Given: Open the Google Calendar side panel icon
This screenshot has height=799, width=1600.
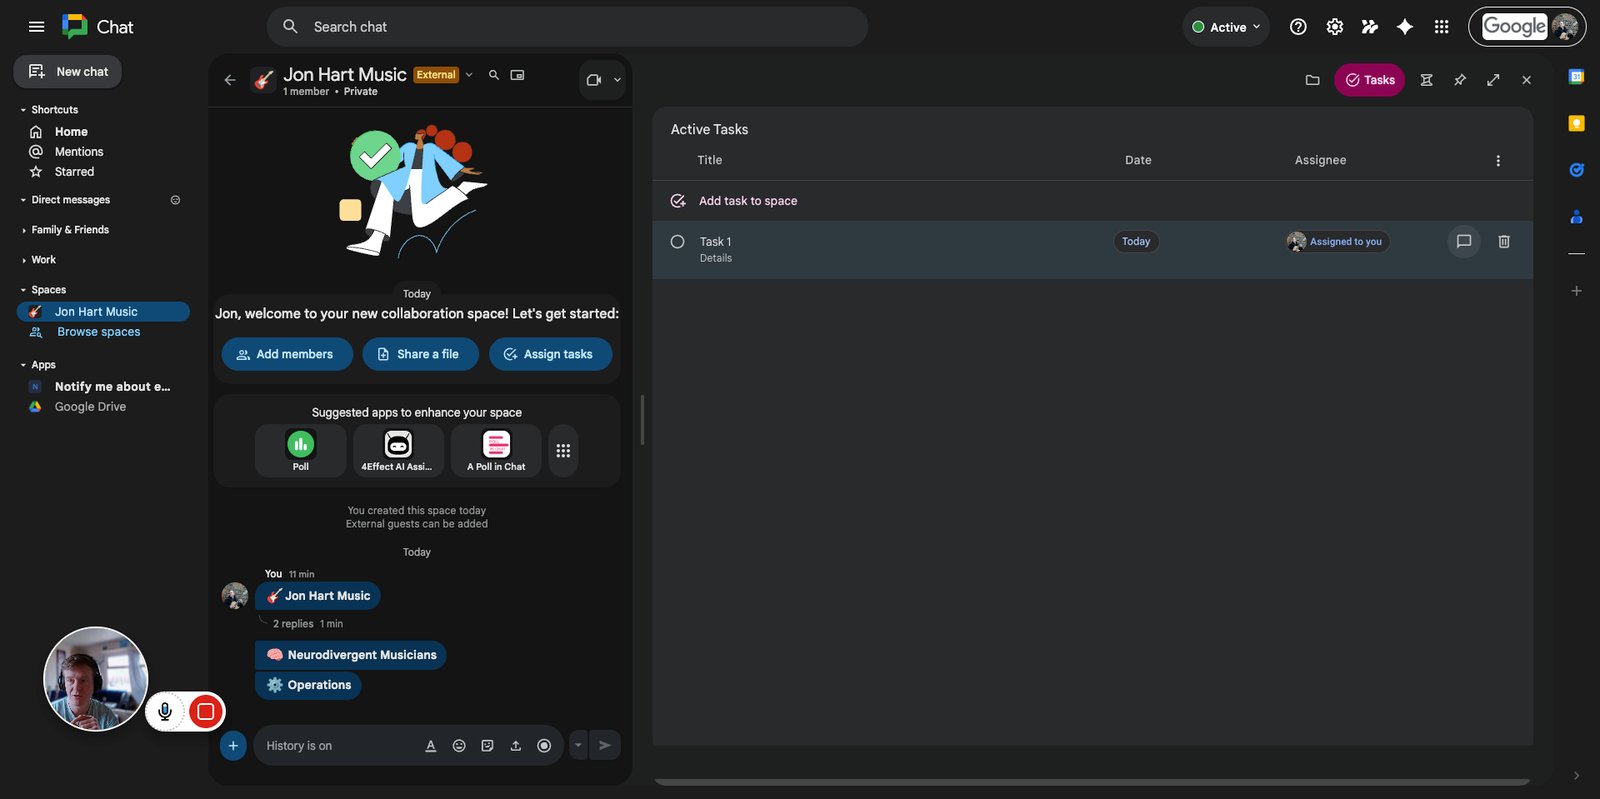Looking at the screenshot, I should tap(1576, 77).
